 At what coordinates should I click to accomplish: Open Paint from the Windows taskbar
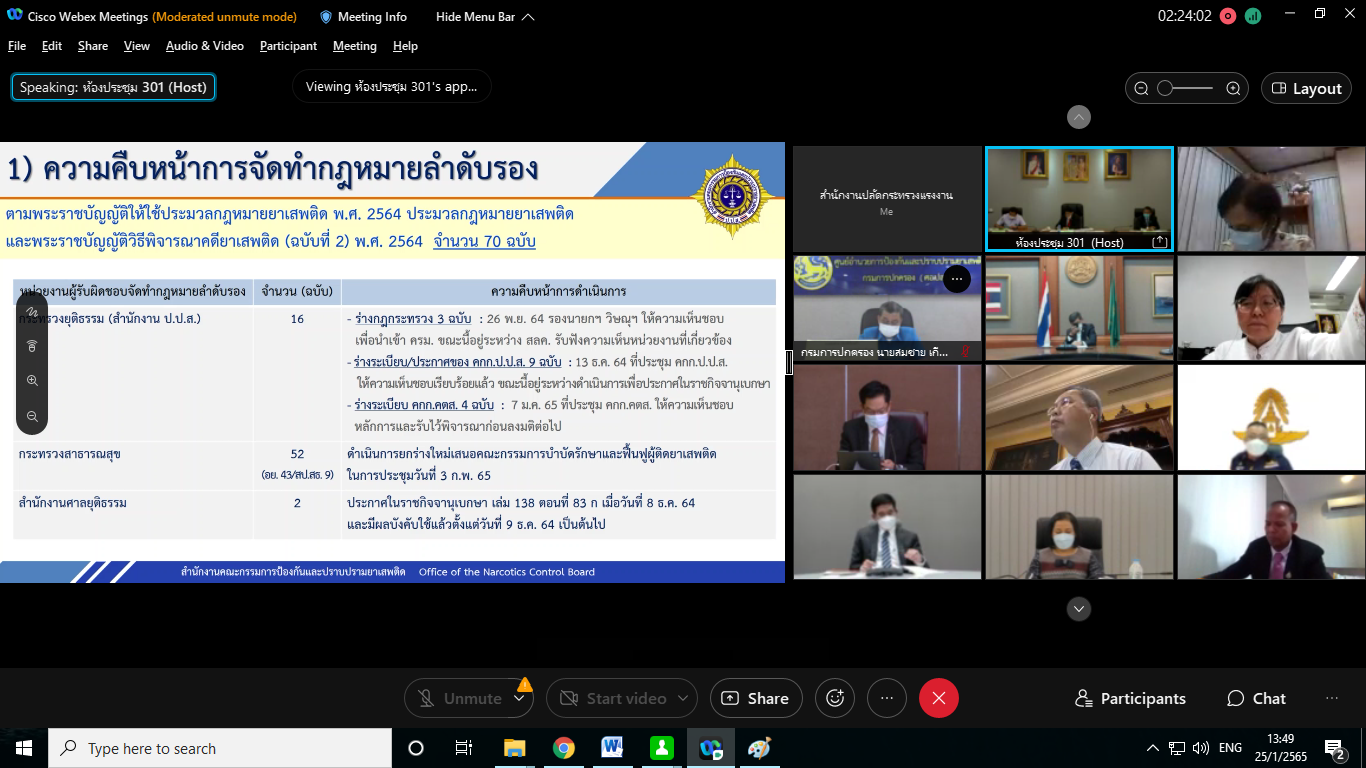(x=759, y=748)
